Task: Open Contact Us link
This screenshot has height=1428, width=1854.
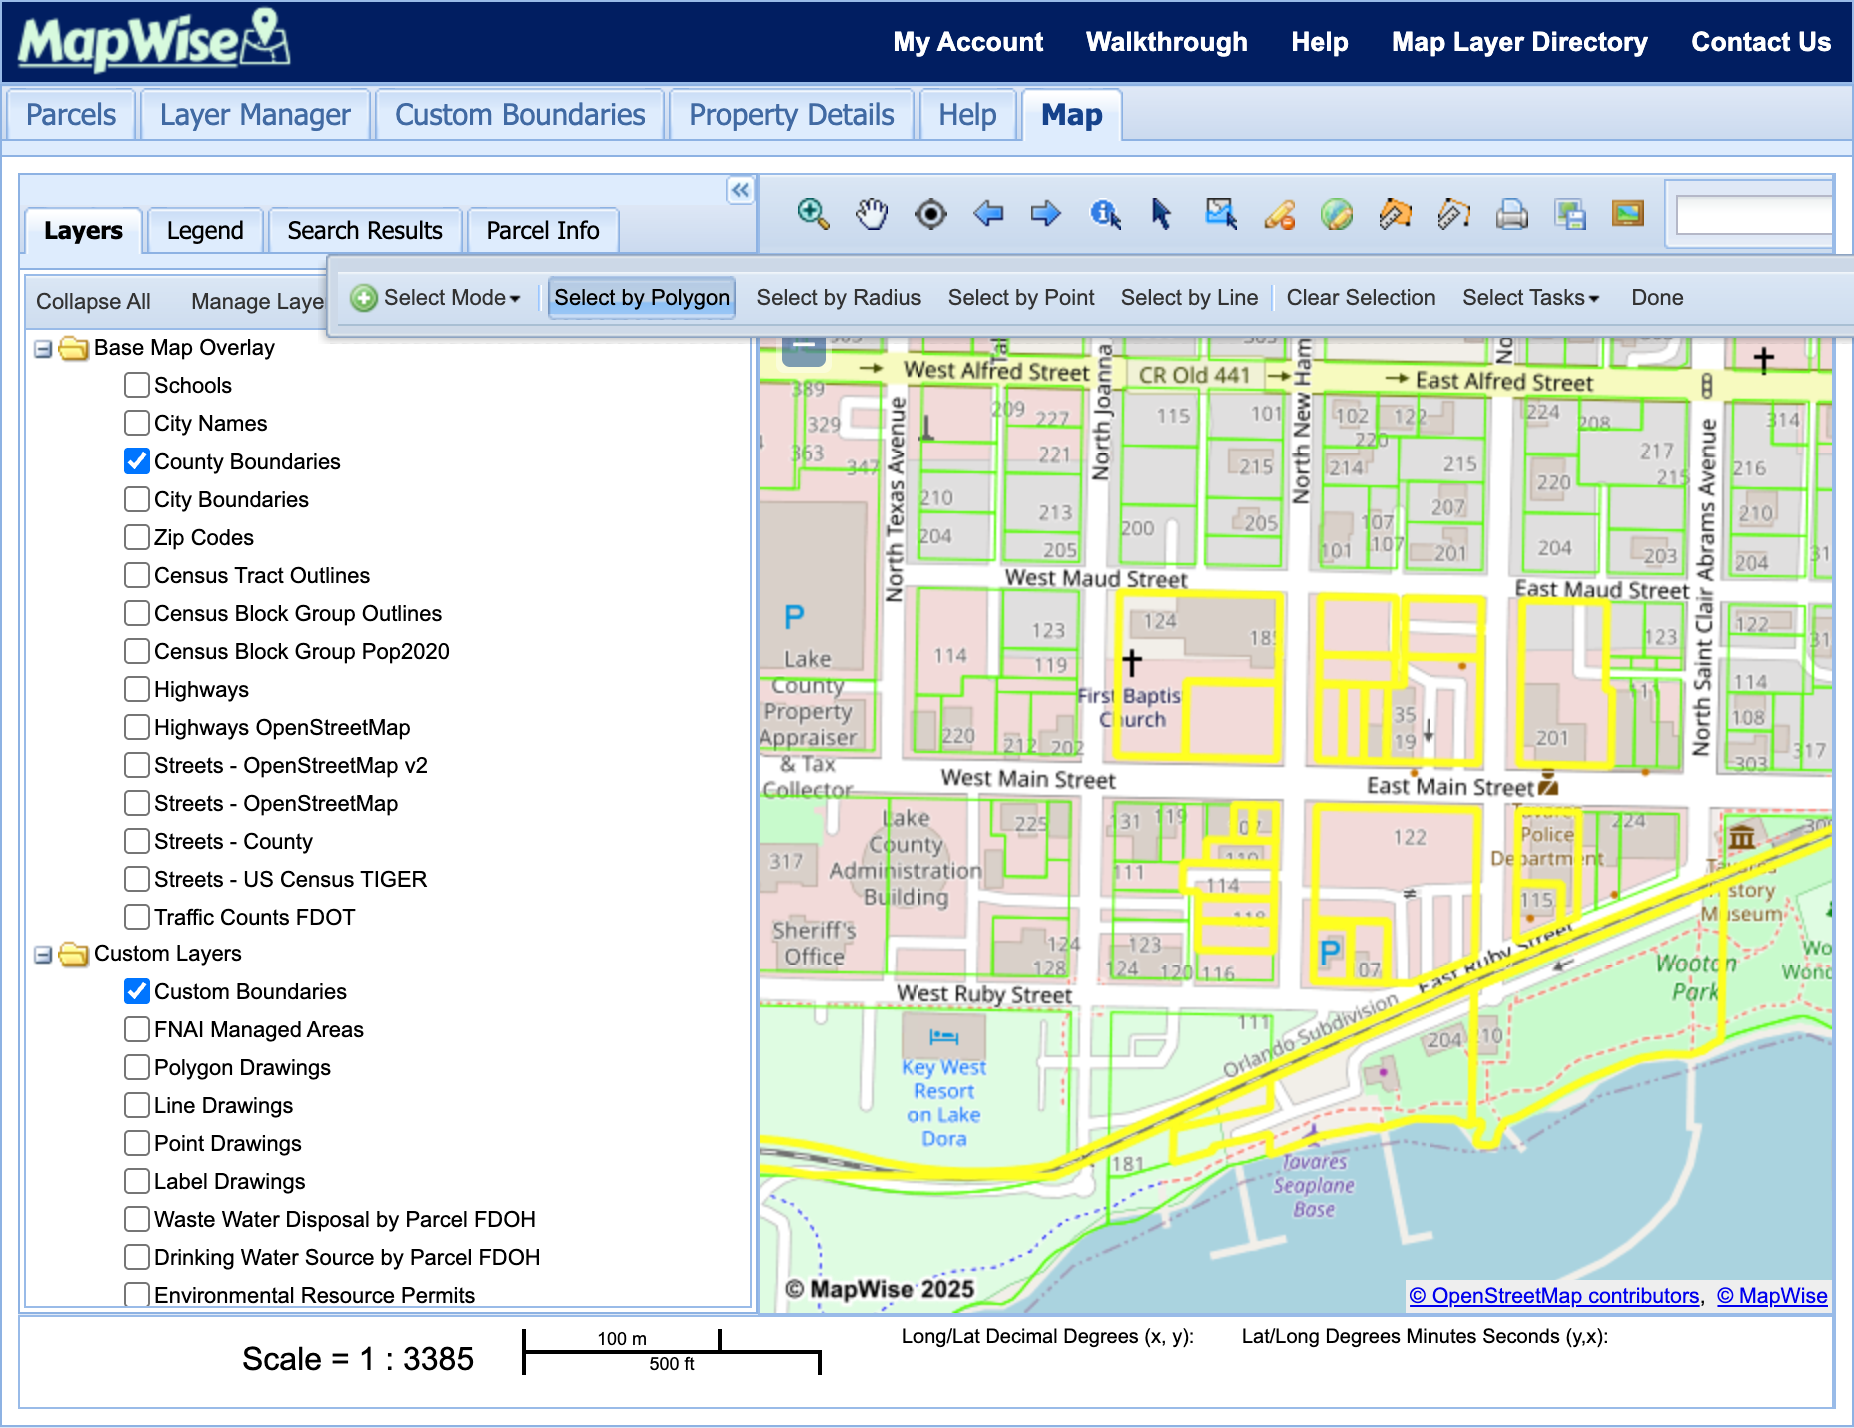Action: [1761, 42]
